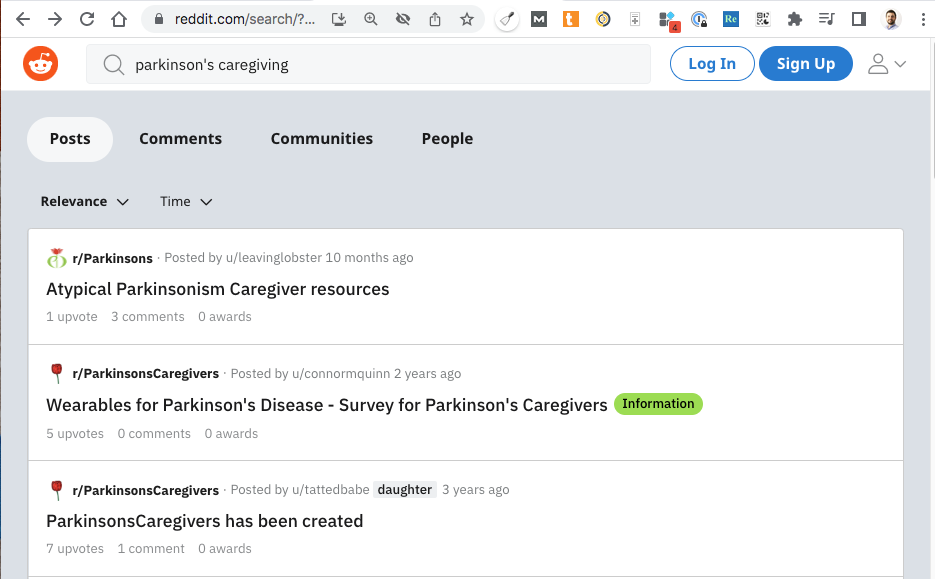The width and height of the screenshot is (935, 579).
Task: Click the browser forward arrow
Action: point(55,19)
